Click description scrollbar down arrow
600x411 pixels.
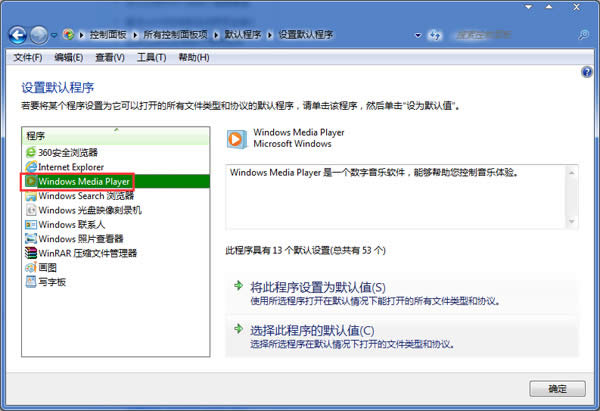tap(571, 221)
